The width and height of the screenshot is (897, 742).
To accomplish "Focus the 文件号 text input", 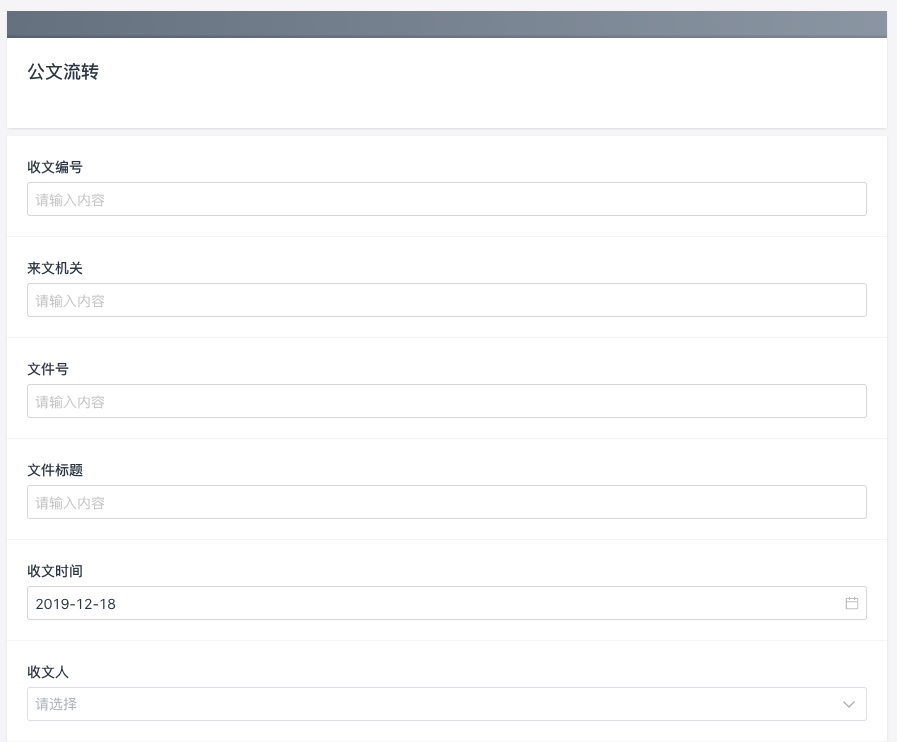I will click(x=447, y=401).
